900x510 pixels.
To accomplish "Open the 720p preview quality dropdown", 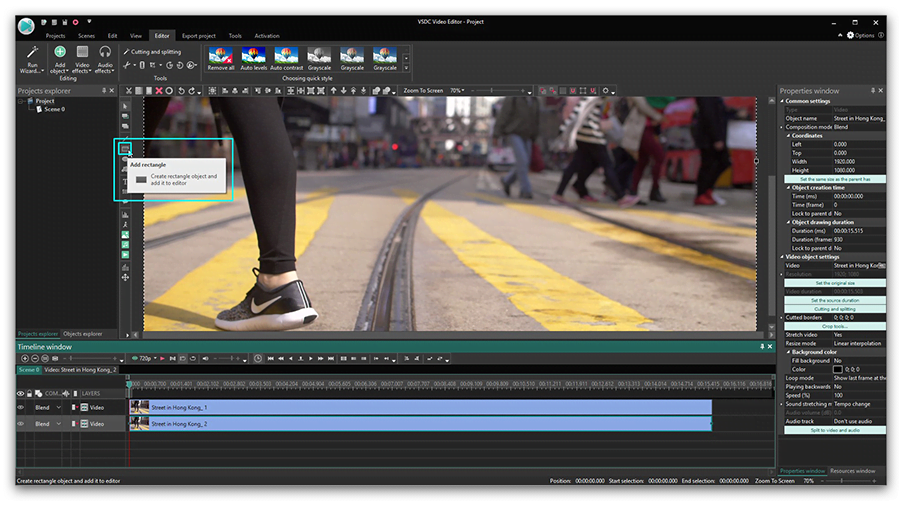I will tap(154, 359).
